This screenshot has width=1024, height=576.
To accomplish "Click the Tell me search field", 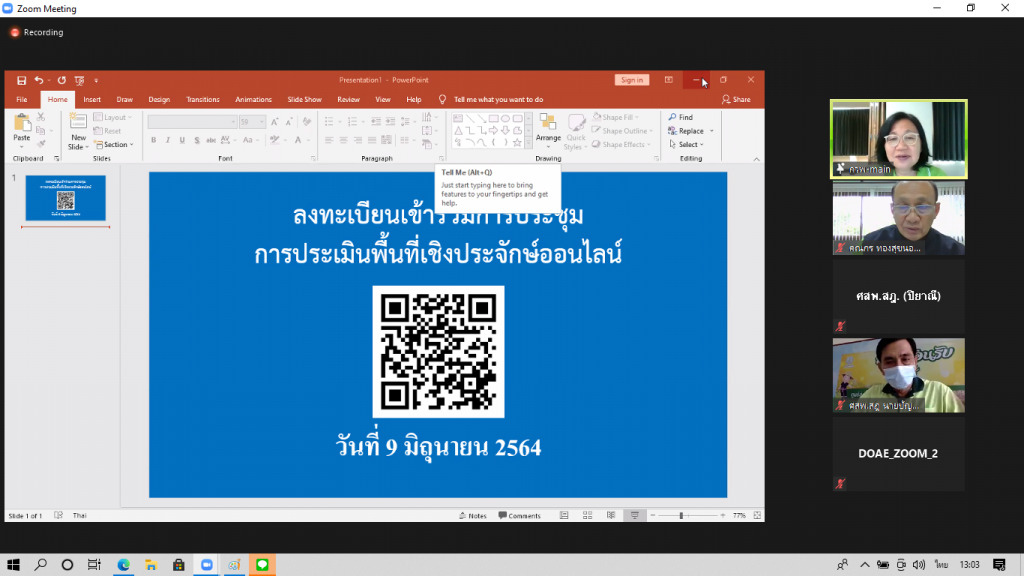I will (498, 99).
